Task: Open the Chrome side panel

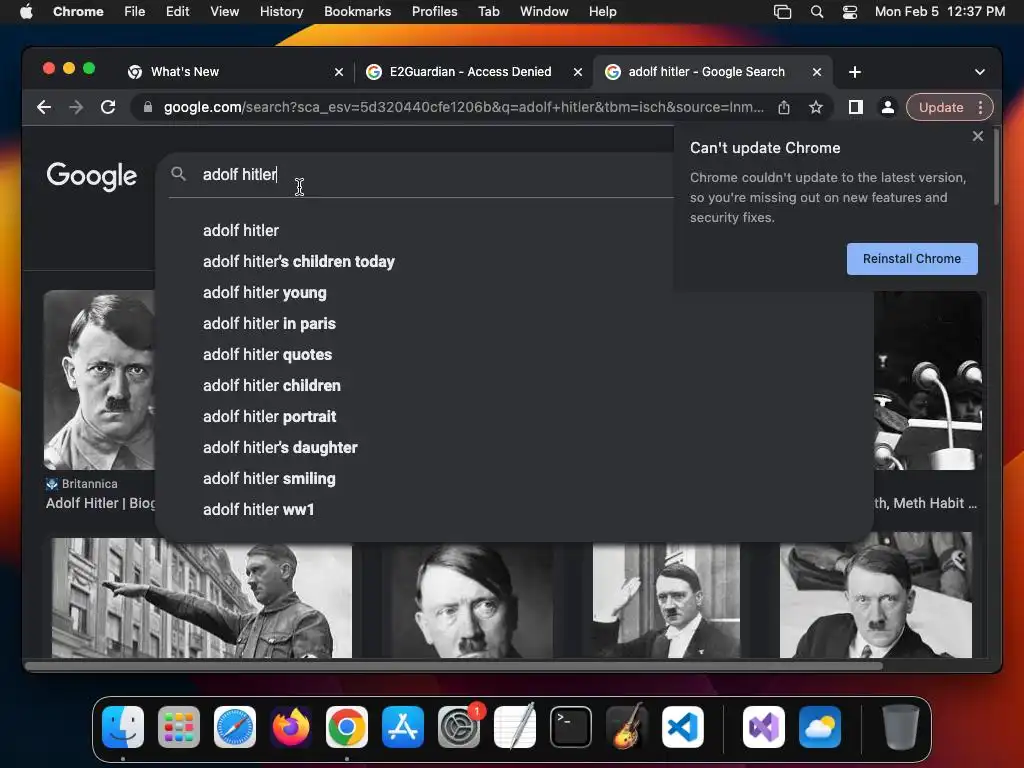Action: click(856, 107)
